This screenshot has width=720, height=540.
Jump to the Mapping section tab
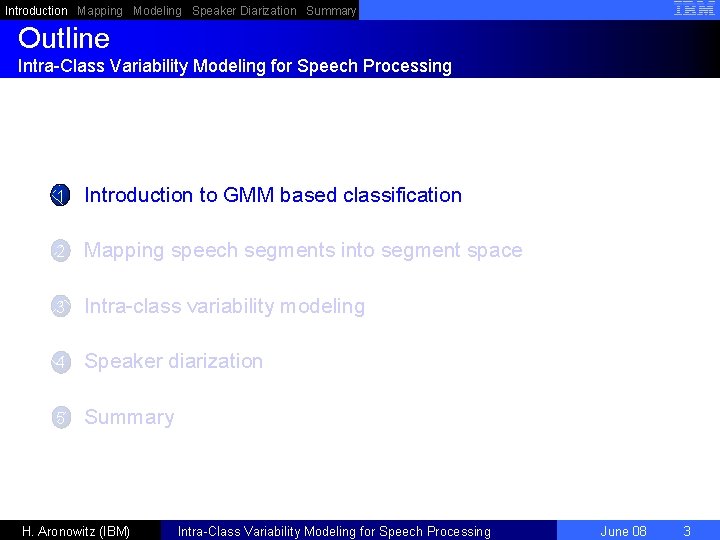100,11
